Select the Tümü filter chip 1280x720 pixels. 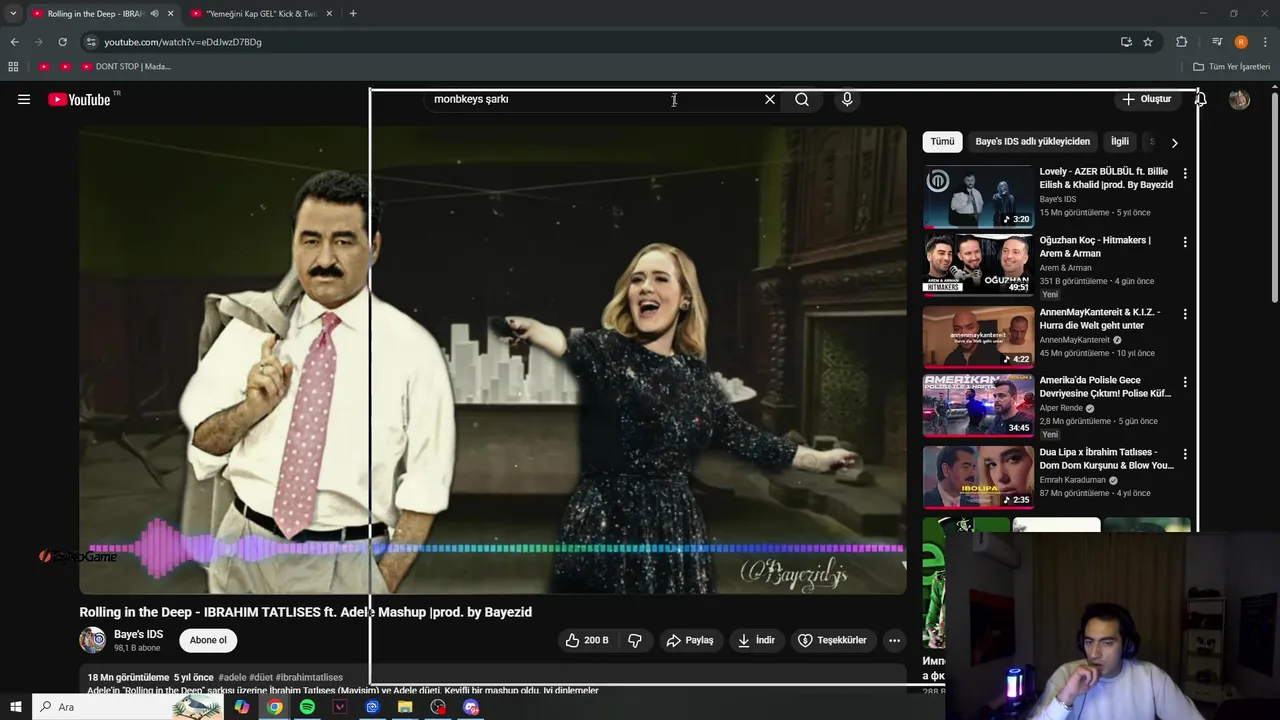[x=942, y=142]
